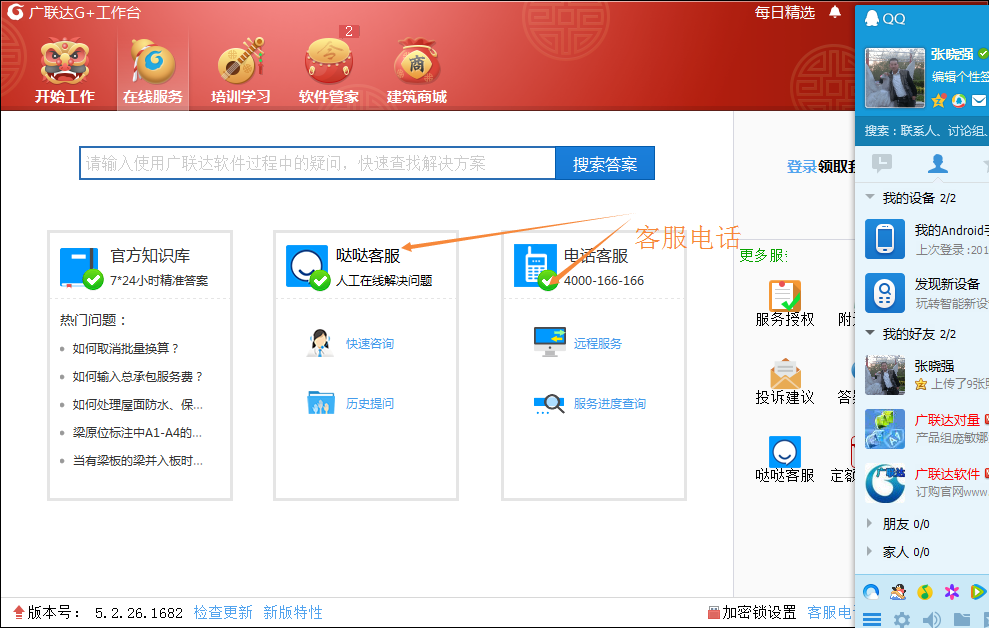Viewport: 989px width, 628px height.
Task: Open 我的Android手机 device in QQ
Action: coord(922,240)
